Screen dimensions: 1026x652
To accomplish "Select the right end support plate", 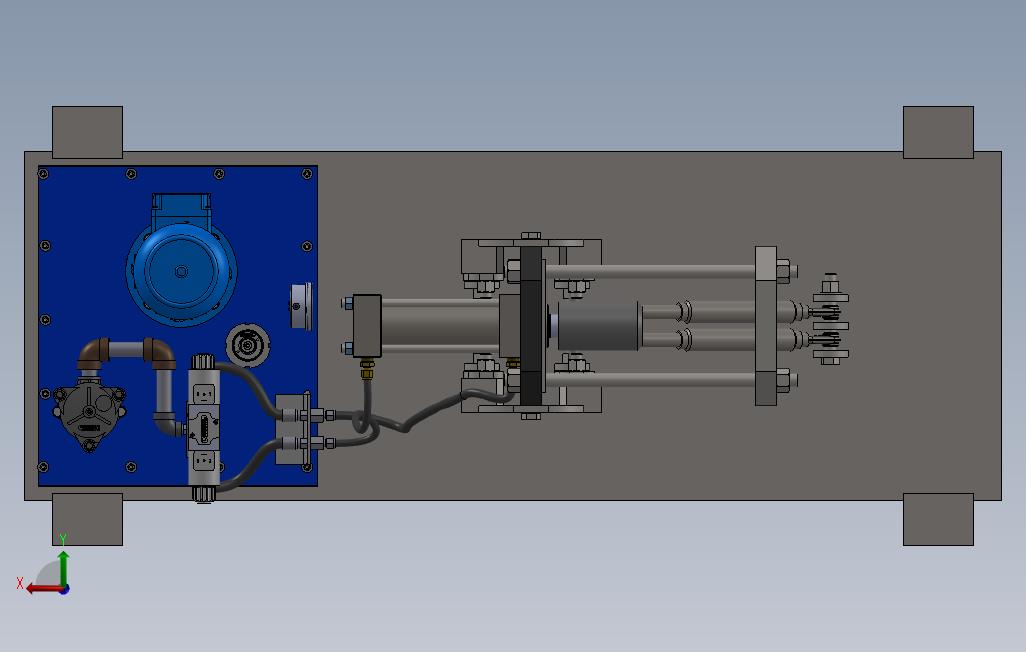I will tap(766, 326).
